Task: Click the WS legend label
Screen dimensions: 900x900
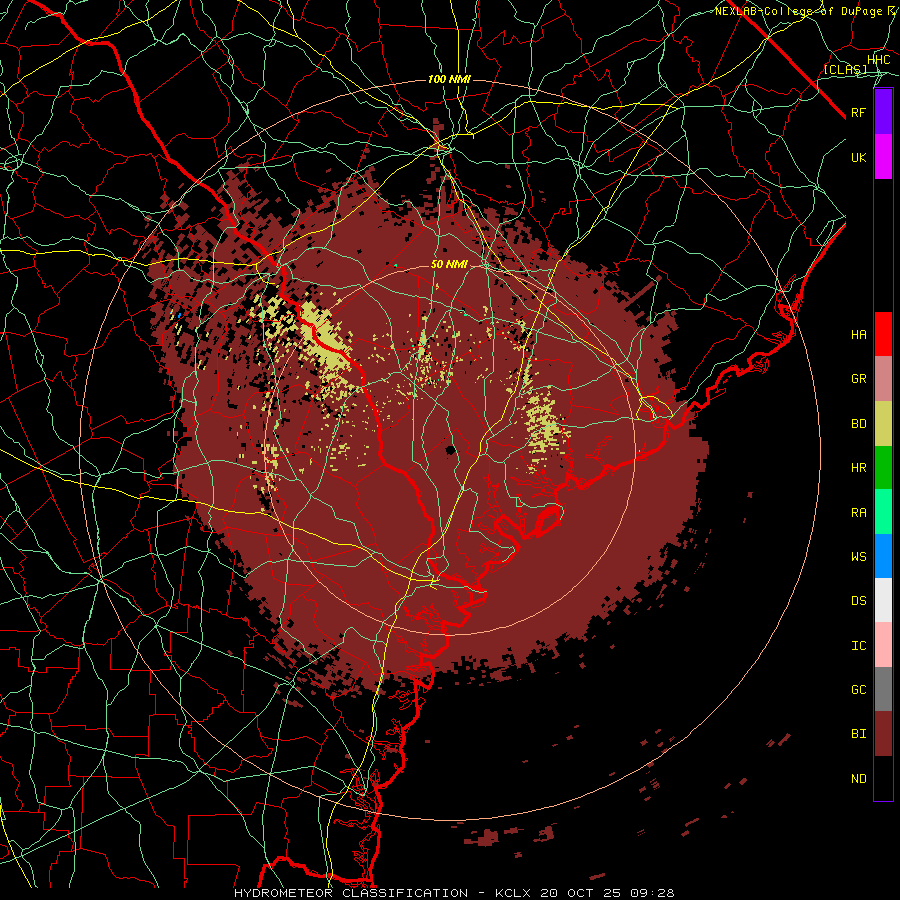Action: click(859, 557)
